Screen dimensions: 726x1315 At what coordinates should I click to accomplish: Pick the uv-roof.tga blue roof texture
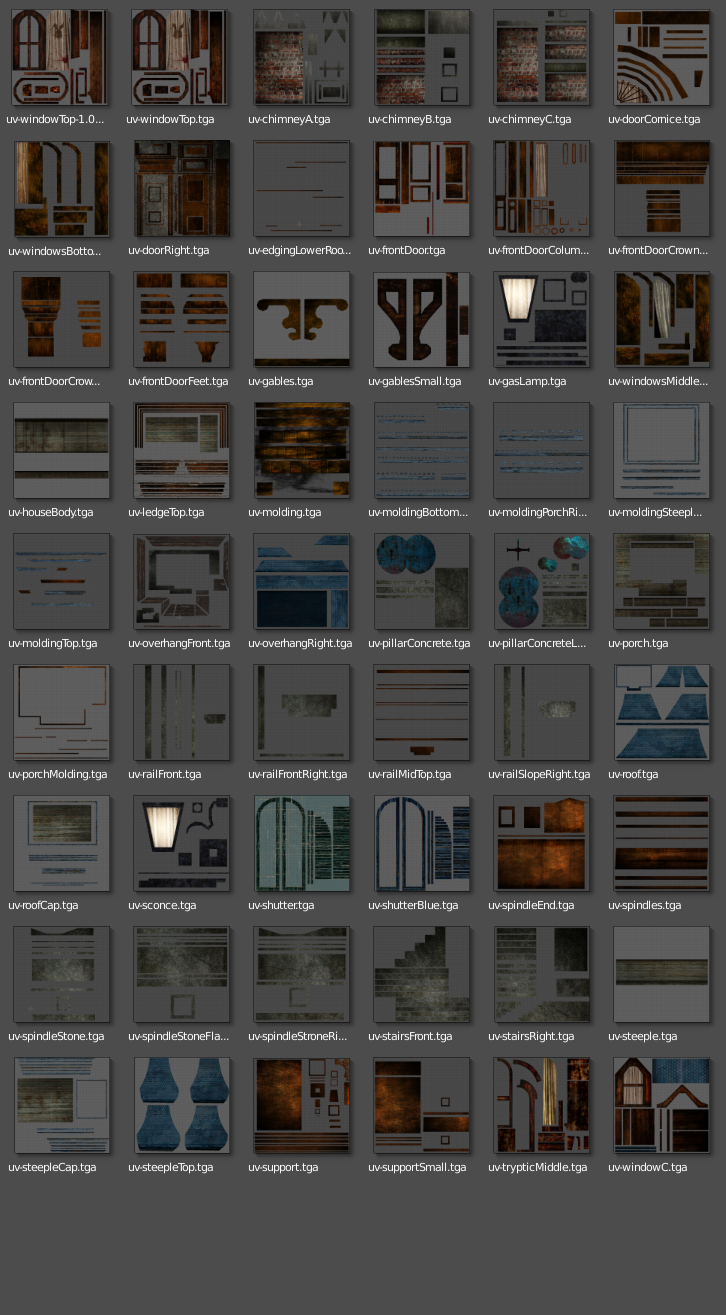[661, 713]
